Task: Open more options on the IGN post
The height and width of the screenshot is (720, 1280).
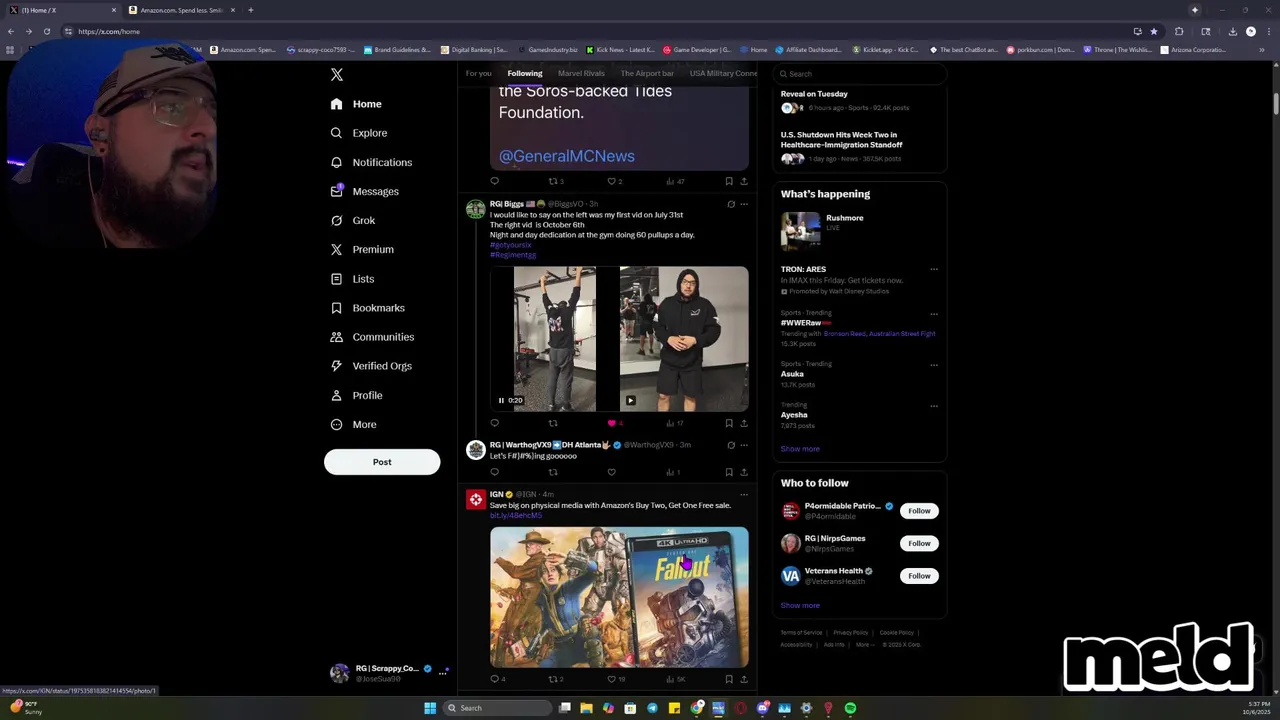Action: (x=743, y=494)
